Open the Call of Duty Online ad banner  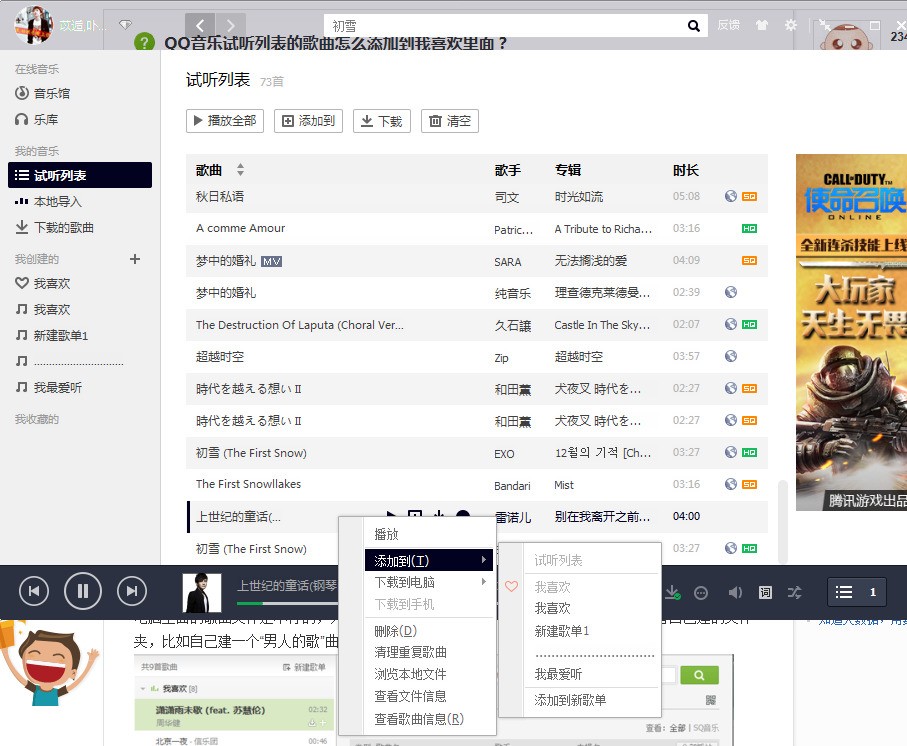851,333
